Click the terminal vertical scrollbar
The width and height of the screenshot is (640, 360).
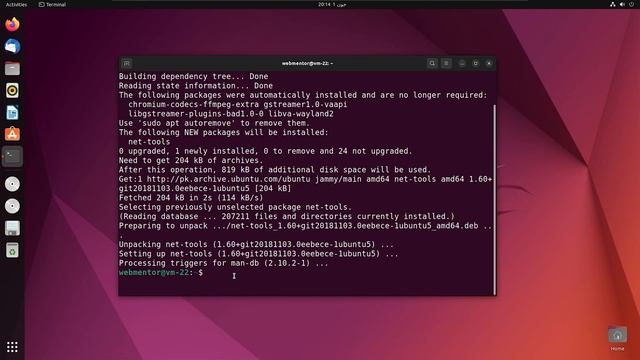point(495,199)
